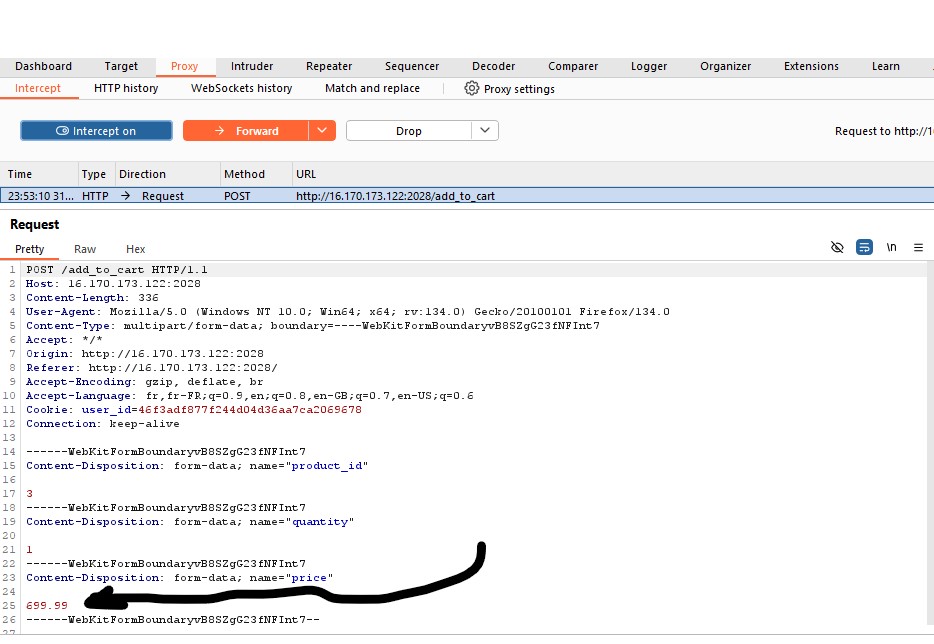The image size is (934, 644).
Task: Click the price value 699.99
Action: pos(47,605)
